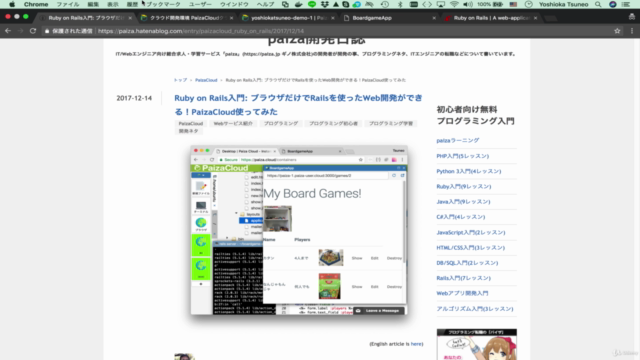The image size is (640, 360).
Task: Click the Webサービス紹介 category tag
Action: click(x=233, y=123)
